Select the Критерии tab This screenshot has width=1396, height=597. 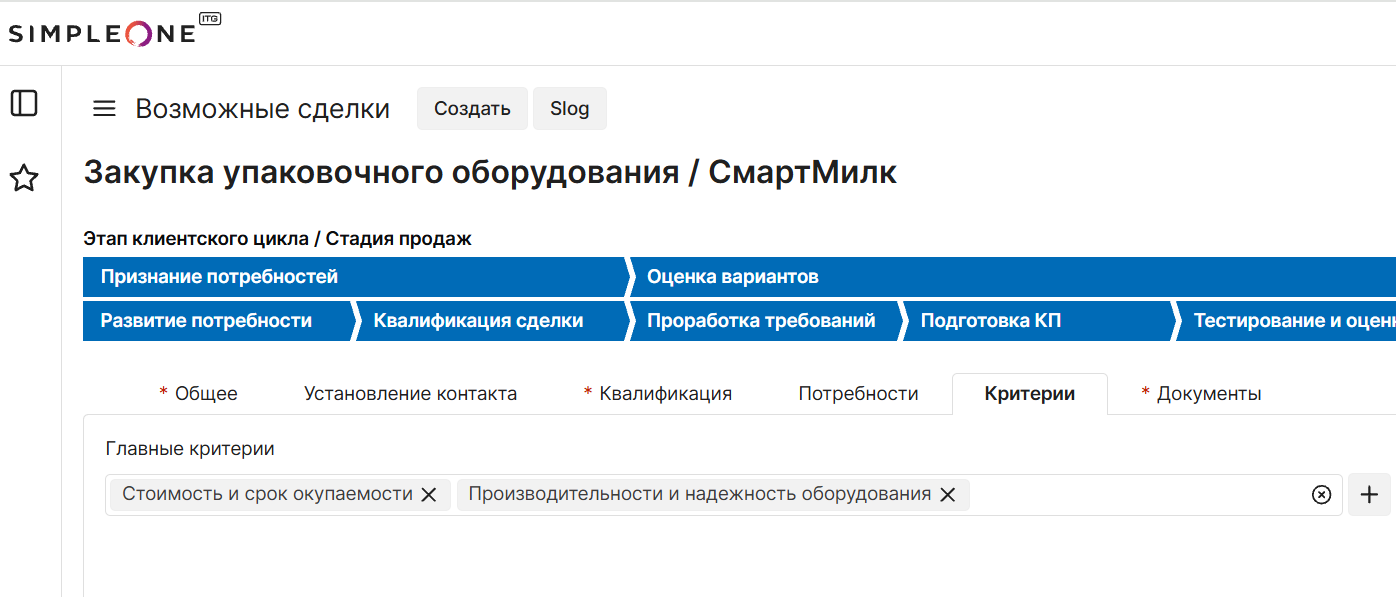coord(1030,394)
